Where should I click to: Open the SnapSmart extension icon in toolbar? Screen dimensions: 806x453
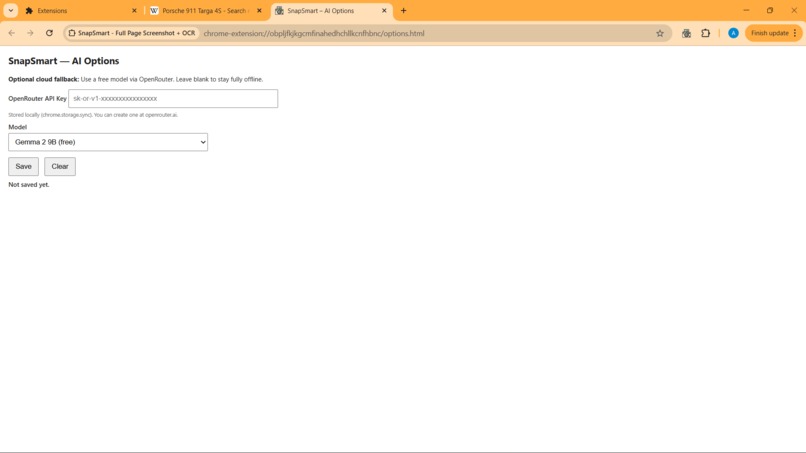686,33
